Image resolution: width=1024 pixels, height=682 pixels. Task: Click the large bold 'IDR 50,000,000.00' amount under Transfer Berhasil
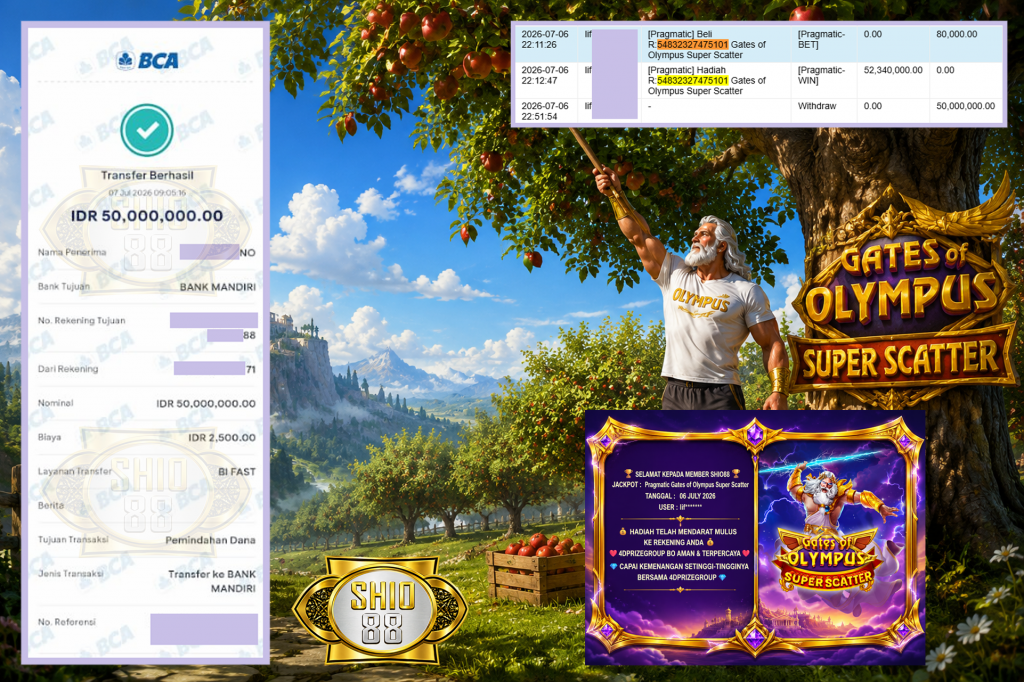coord(147,216)
